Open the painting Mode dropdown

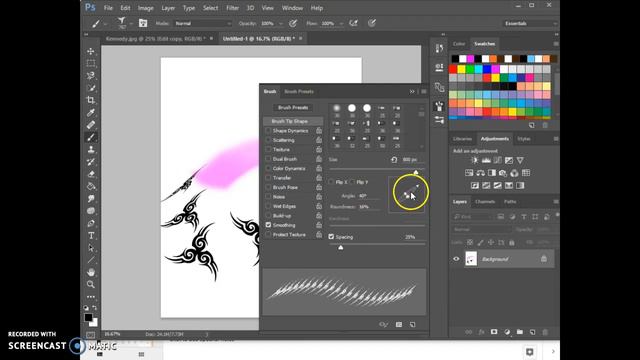tap(203, 24)
